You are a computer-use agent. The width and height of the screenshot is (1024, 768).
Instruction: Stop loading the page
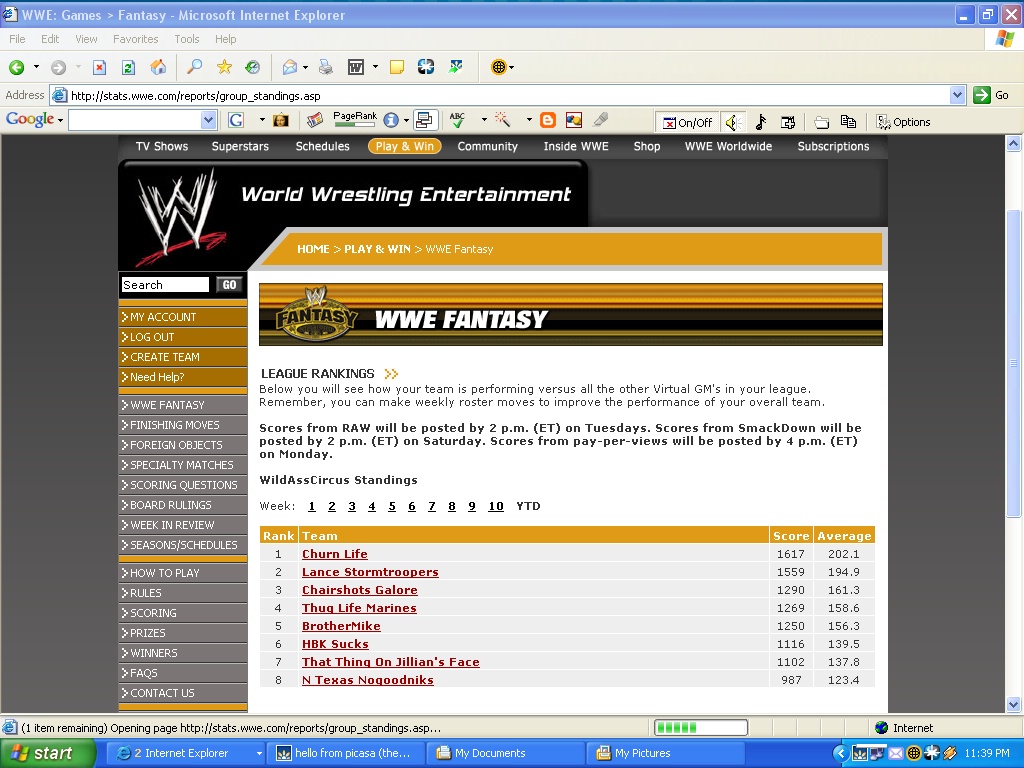pyautogui.click(x=99, y=67)
